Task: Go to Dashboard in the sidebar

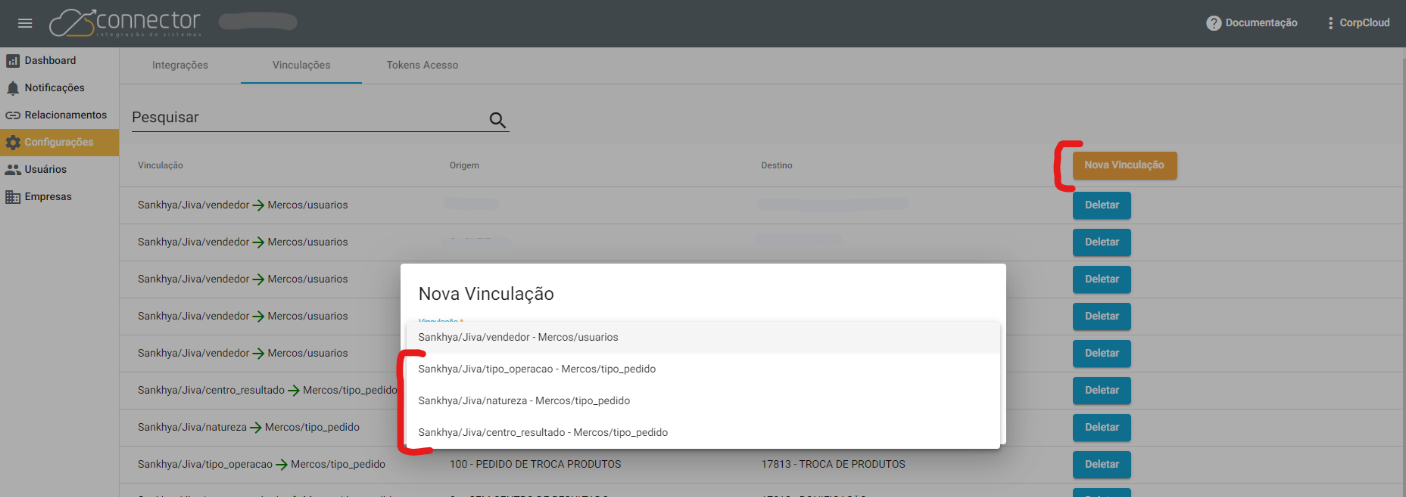Action: (59, 60)
